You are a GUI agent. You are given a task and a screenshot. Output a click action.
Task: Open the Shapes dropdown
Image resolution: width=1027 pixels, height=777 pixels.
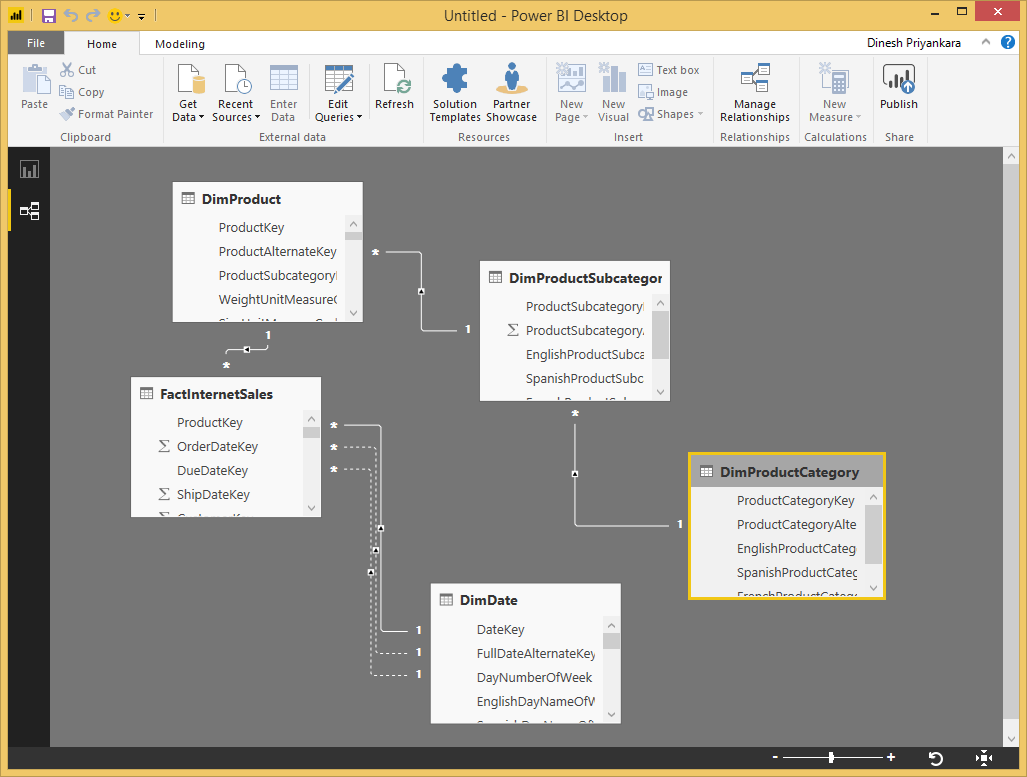pos(671,114)
